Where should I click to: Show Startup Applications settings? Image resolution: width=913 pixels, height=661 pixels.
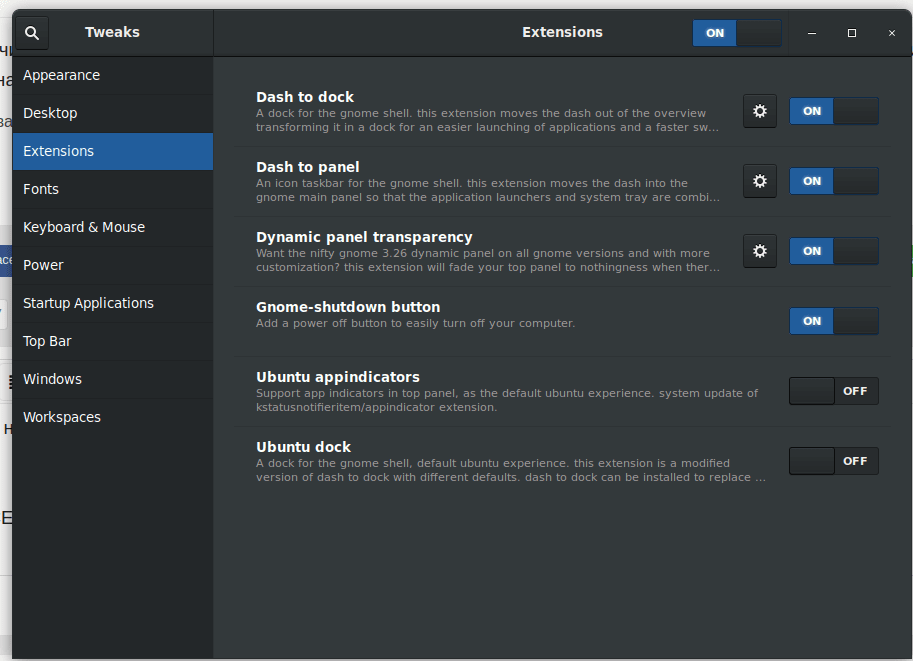(x=113, y=303)
